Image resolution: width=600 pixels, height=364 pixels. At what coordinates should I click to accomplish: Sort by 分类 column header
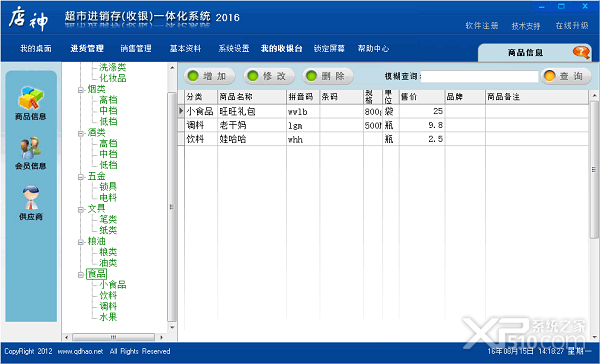[x=201, y=97]
